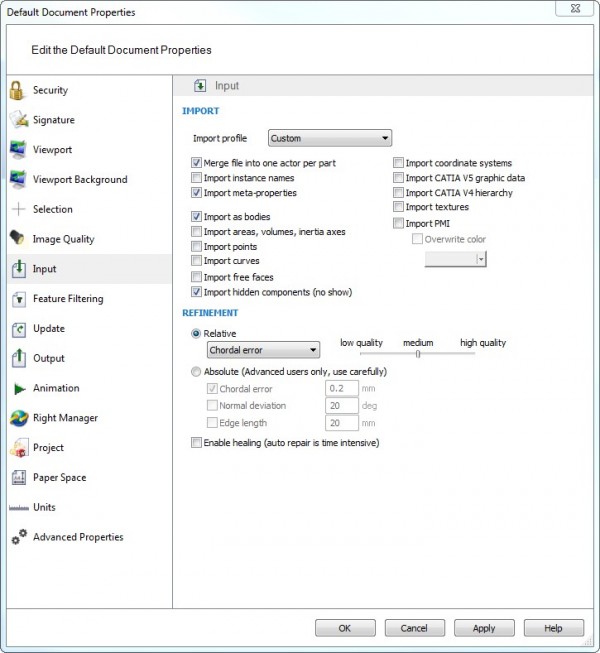Viewport: 600px width, 653px height.
Task: Click the Selection crosshair icon
Action: [x=18, y=209]
